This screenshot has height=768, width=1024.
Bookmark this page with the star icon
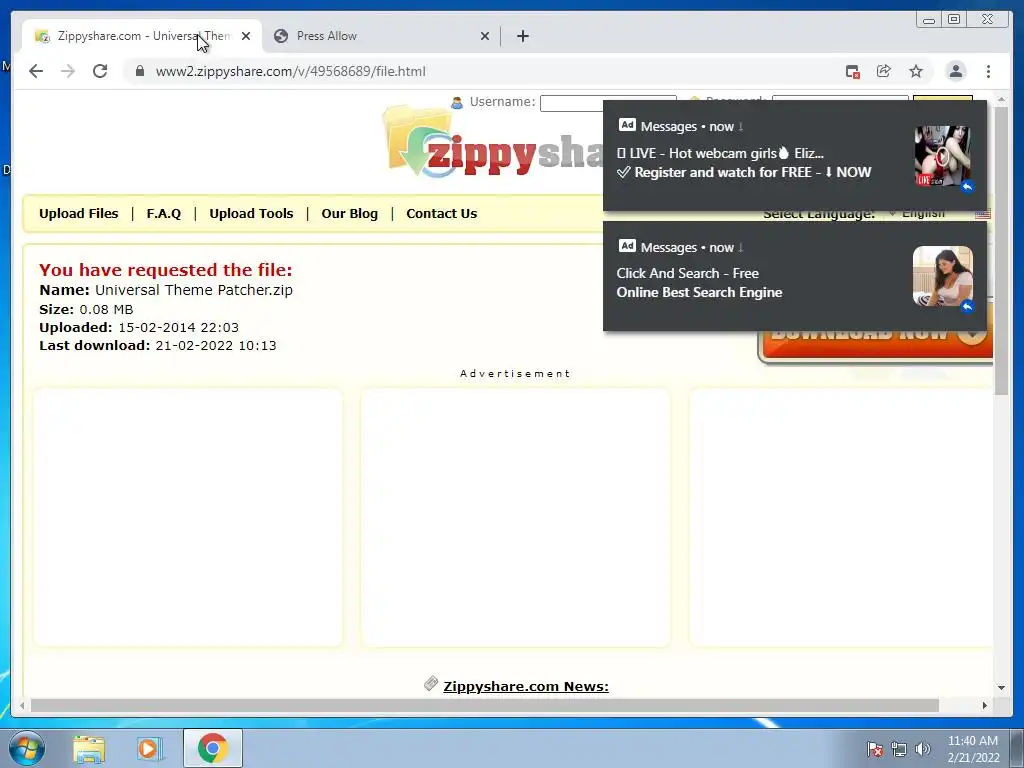[x=916, y=71]
